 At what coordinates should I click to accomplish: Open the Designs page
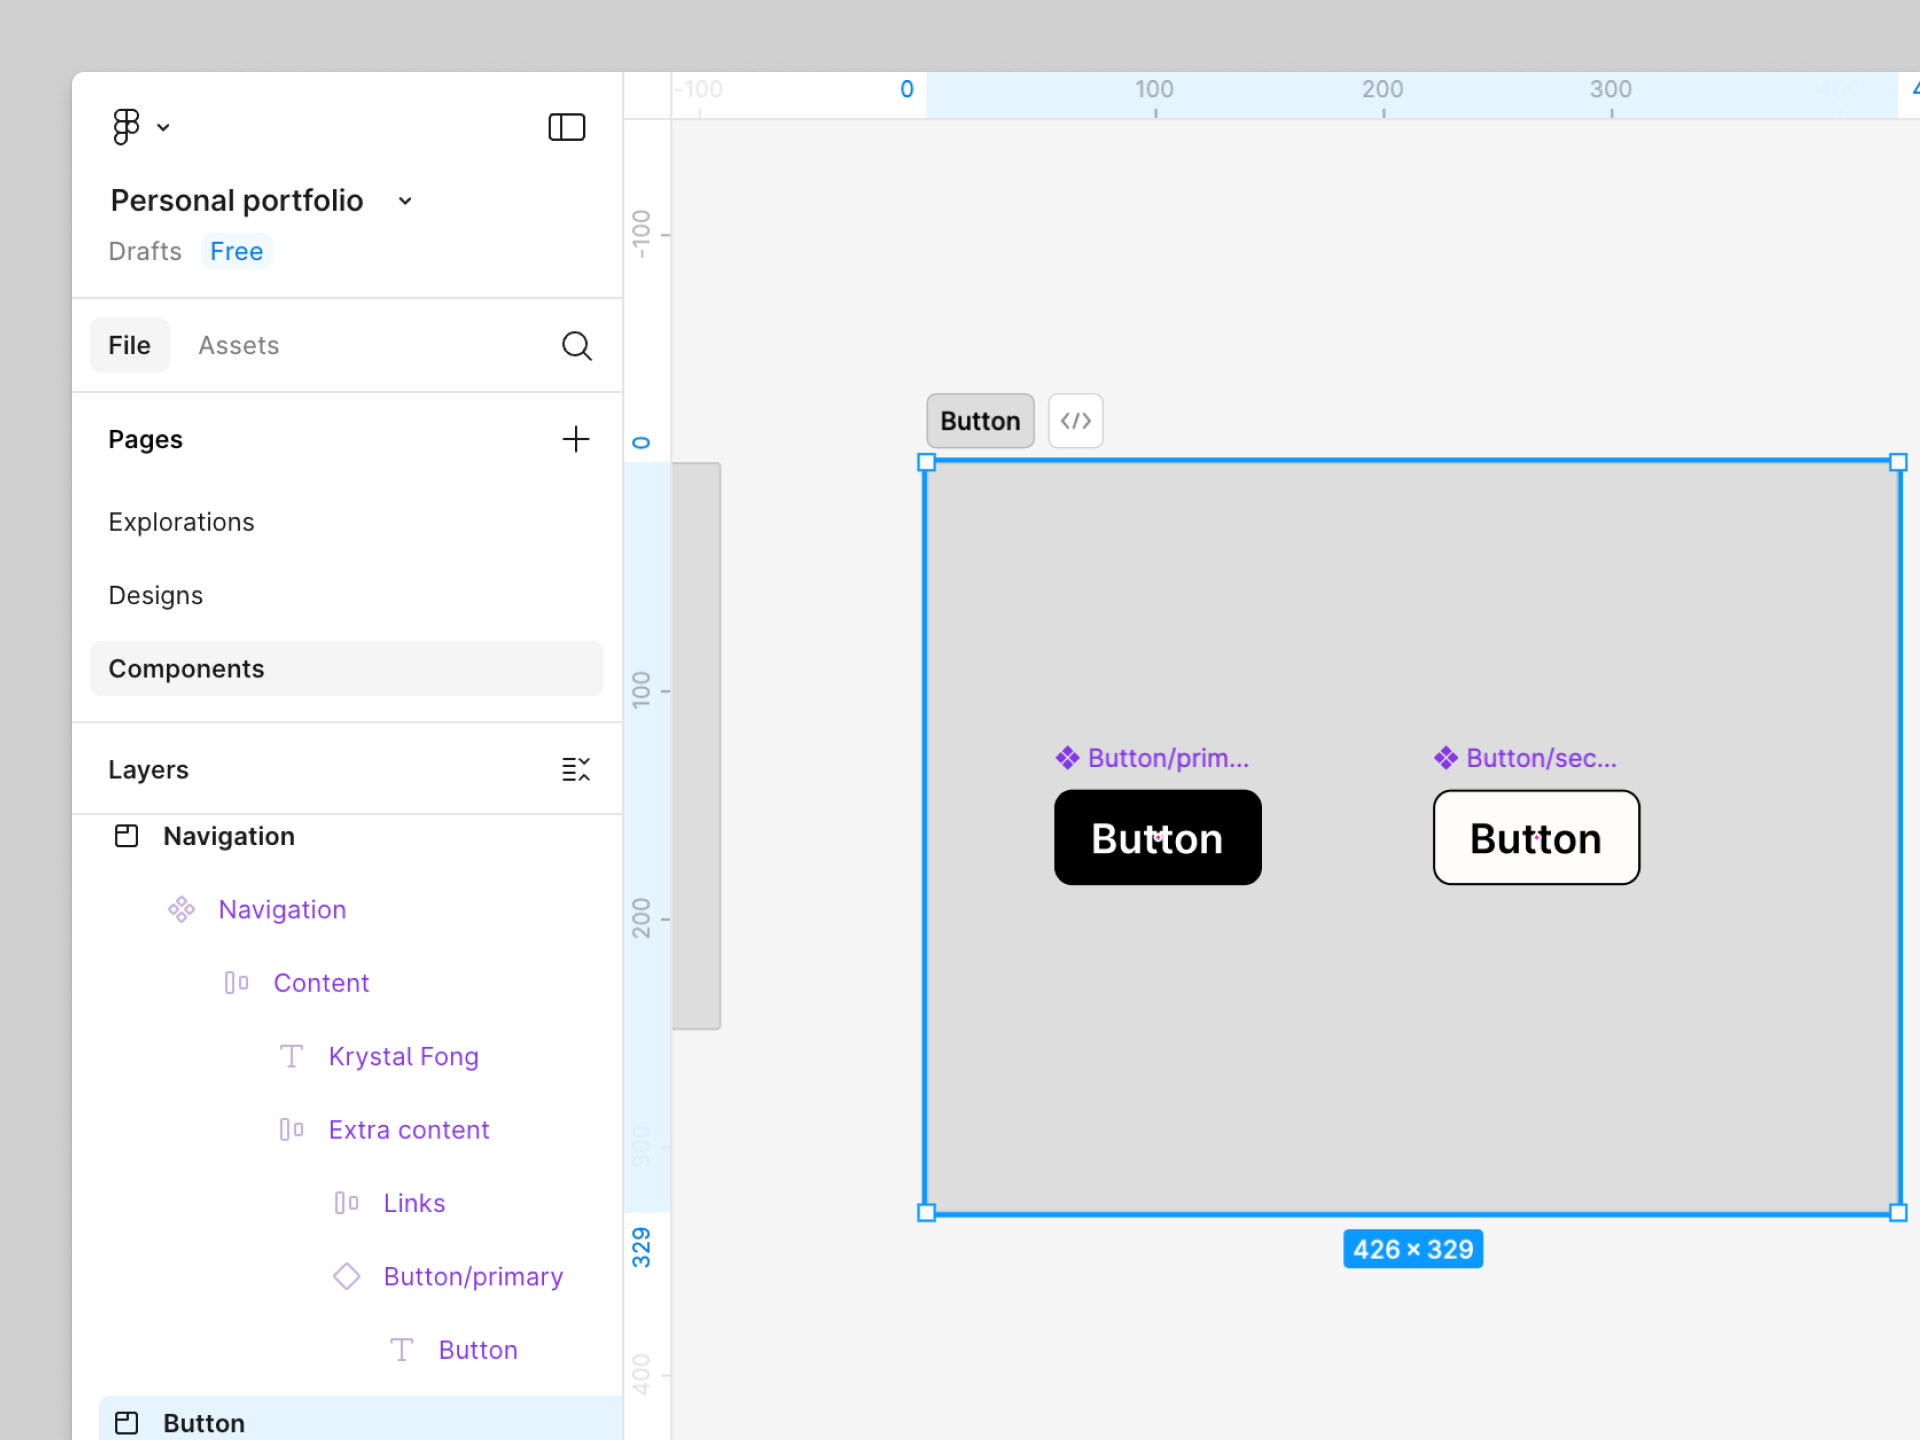point(155,595)
